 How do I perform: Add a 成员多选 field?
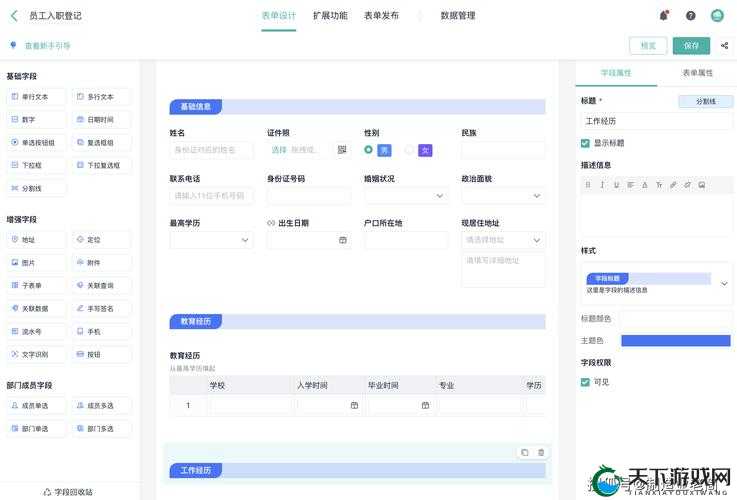point(102,406)
